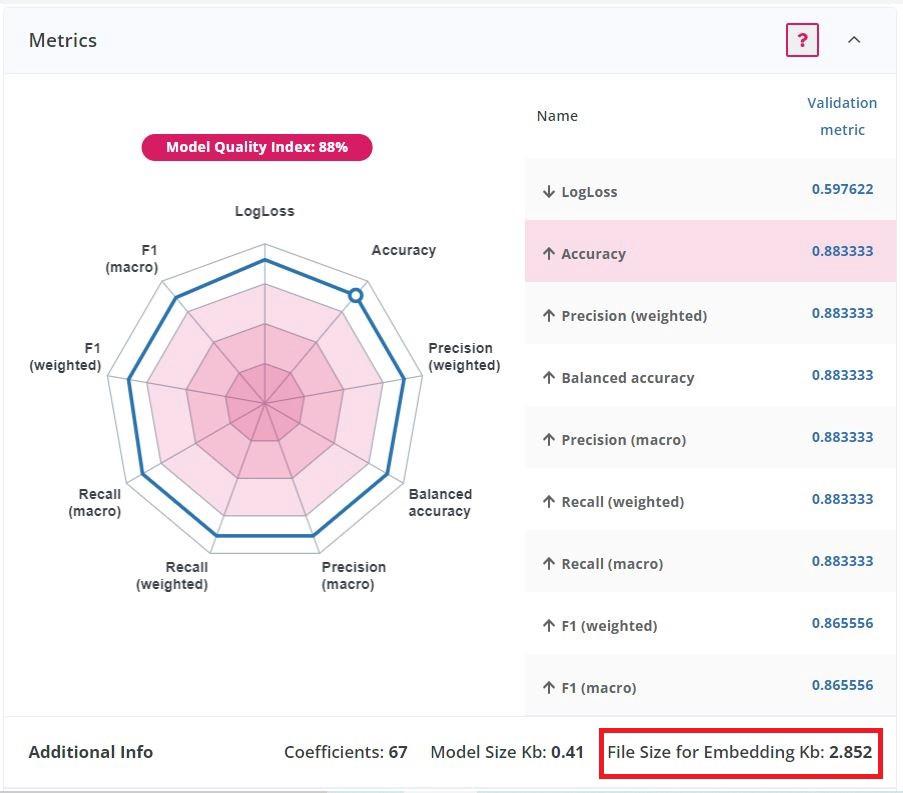Click the Validation metric column header
The height and width of the screenshot is (793, 903).
click(x=842, y=116)
